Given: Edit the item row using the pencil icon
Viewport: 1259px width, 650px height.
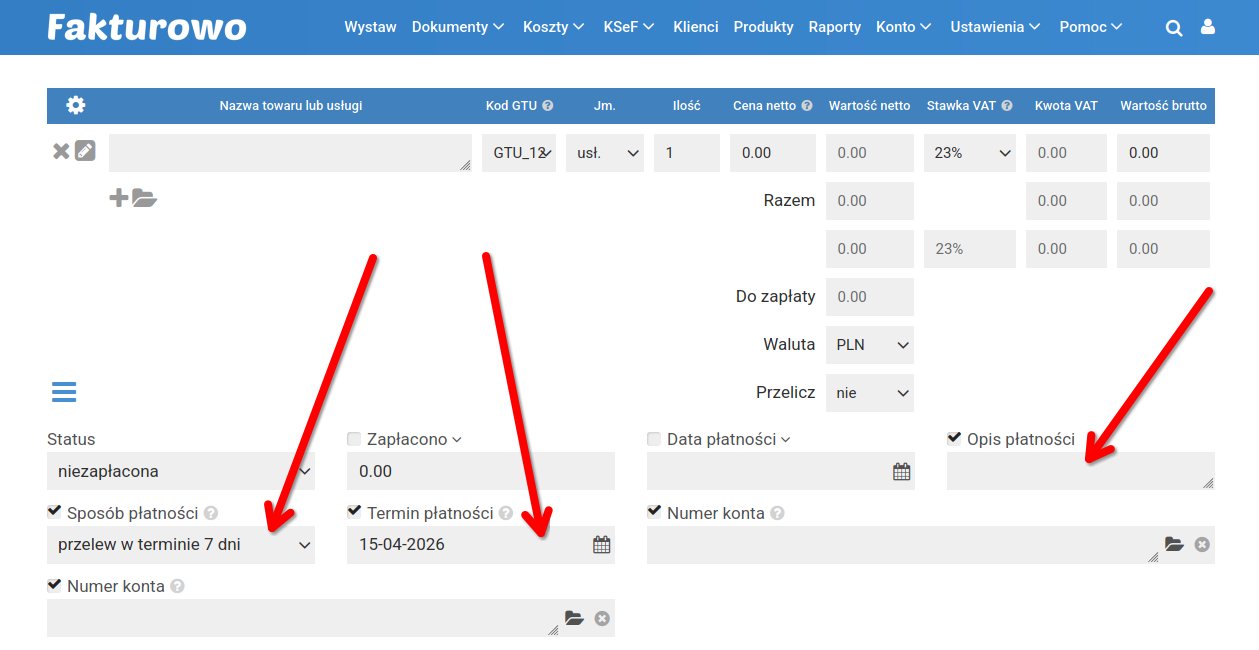Looking at the screenshot, I should [x=85, y=149].
